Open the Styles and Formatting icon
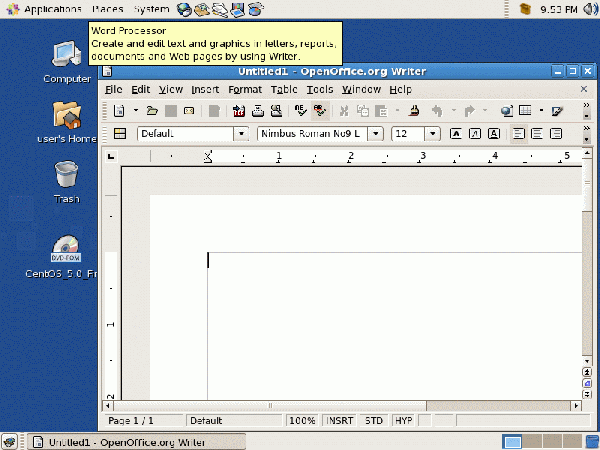Viewport: 600px width, 450px height. (119, 134)
